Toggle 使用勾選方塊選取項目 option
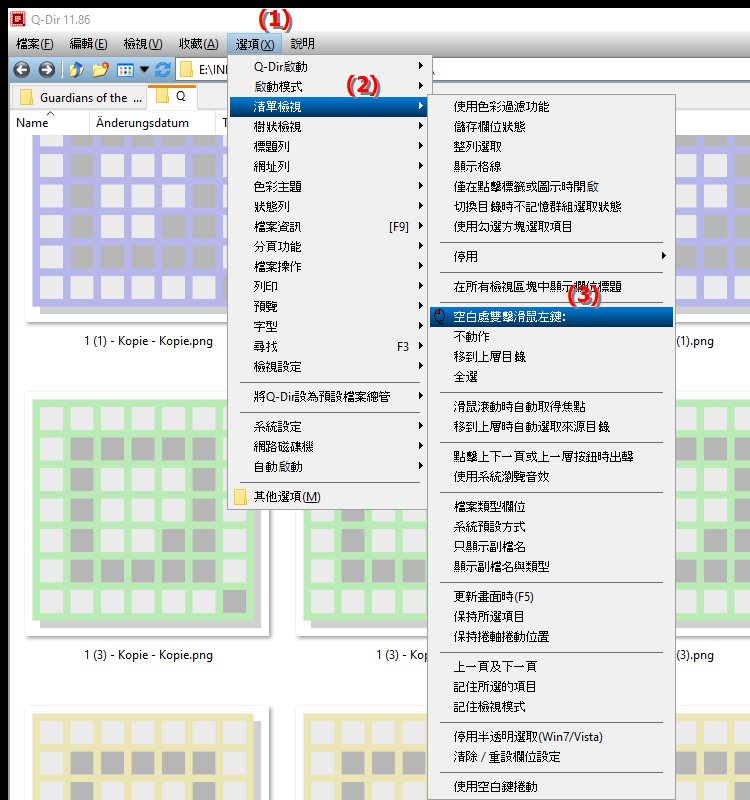Screen dimensions: 750x800 (x=552, y=227)
